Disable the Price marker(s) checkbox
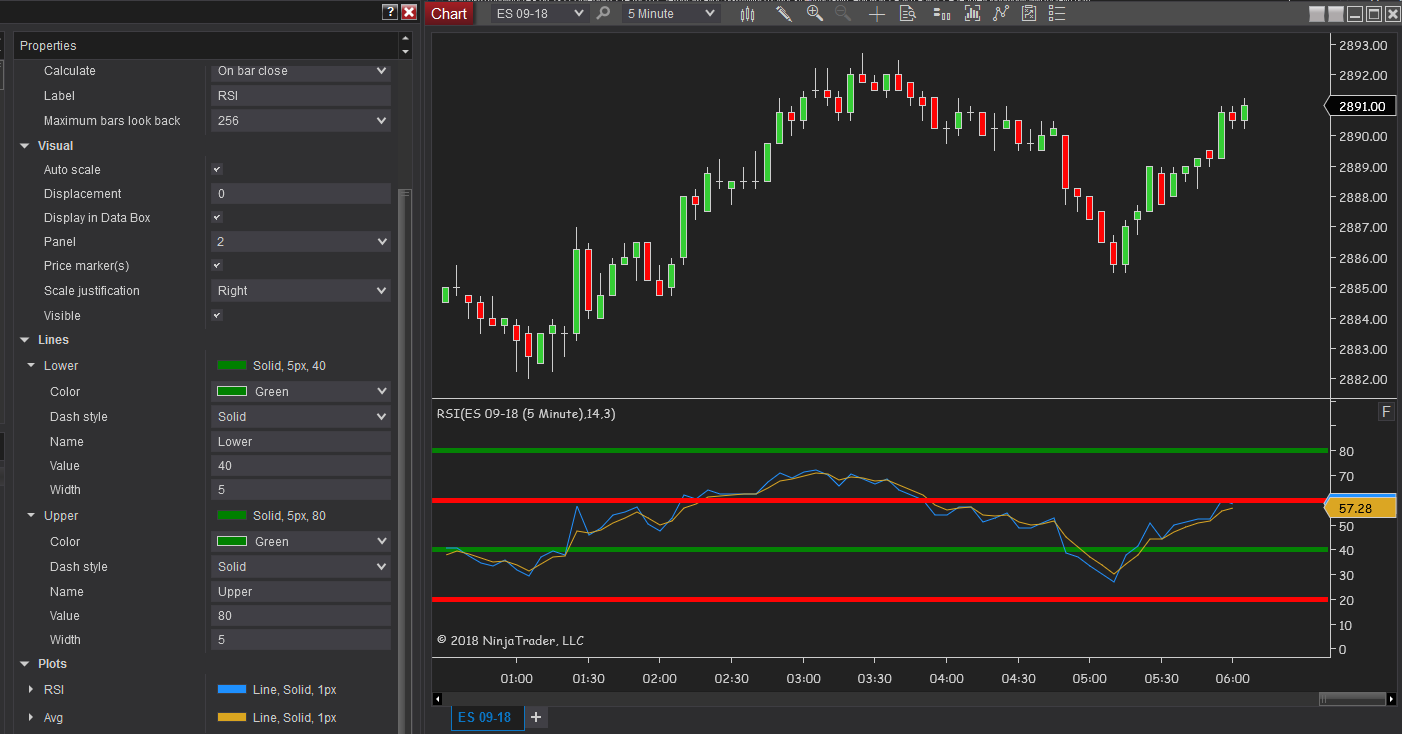Screen dimensions: 1402x734 (217, 266)
